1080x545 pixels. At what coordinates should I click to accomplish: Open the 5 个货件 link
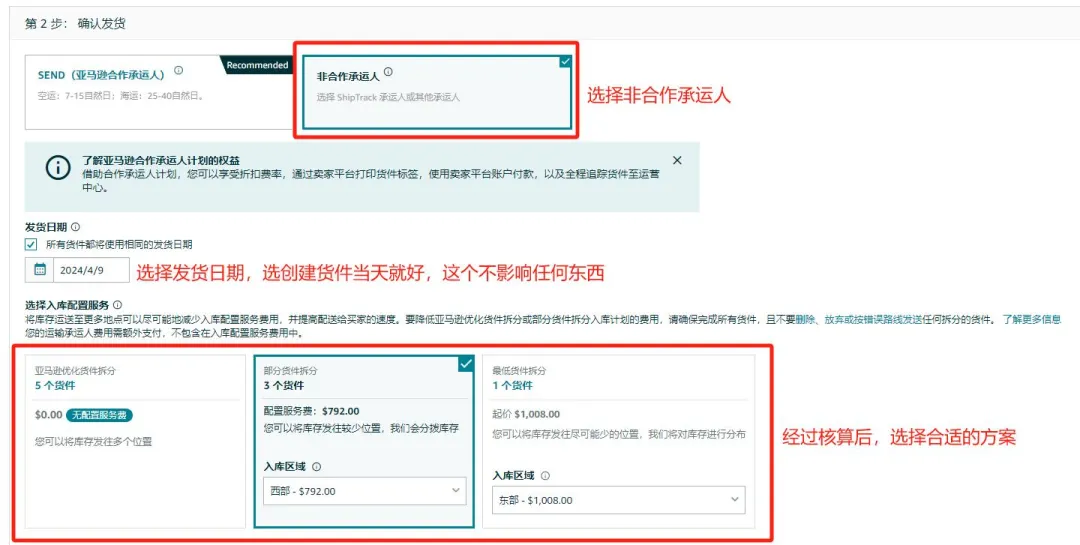pyautogui.click(x=55, y=385)
